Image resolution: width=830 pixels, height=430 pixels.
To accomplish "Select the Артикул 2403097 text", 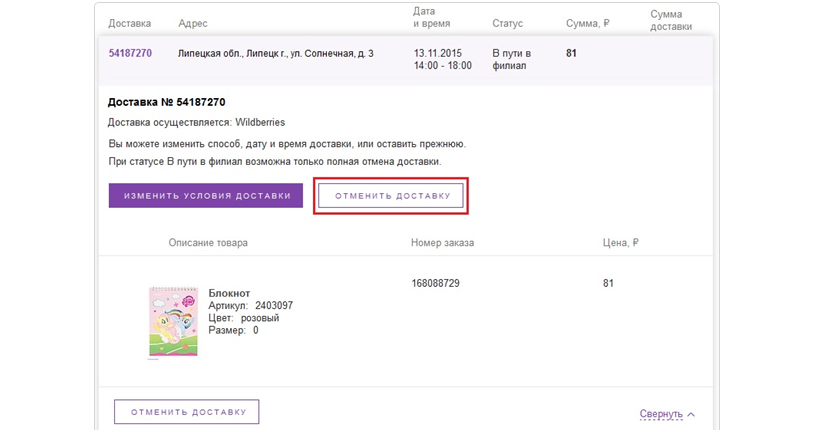I will click(x=250, y=306).
